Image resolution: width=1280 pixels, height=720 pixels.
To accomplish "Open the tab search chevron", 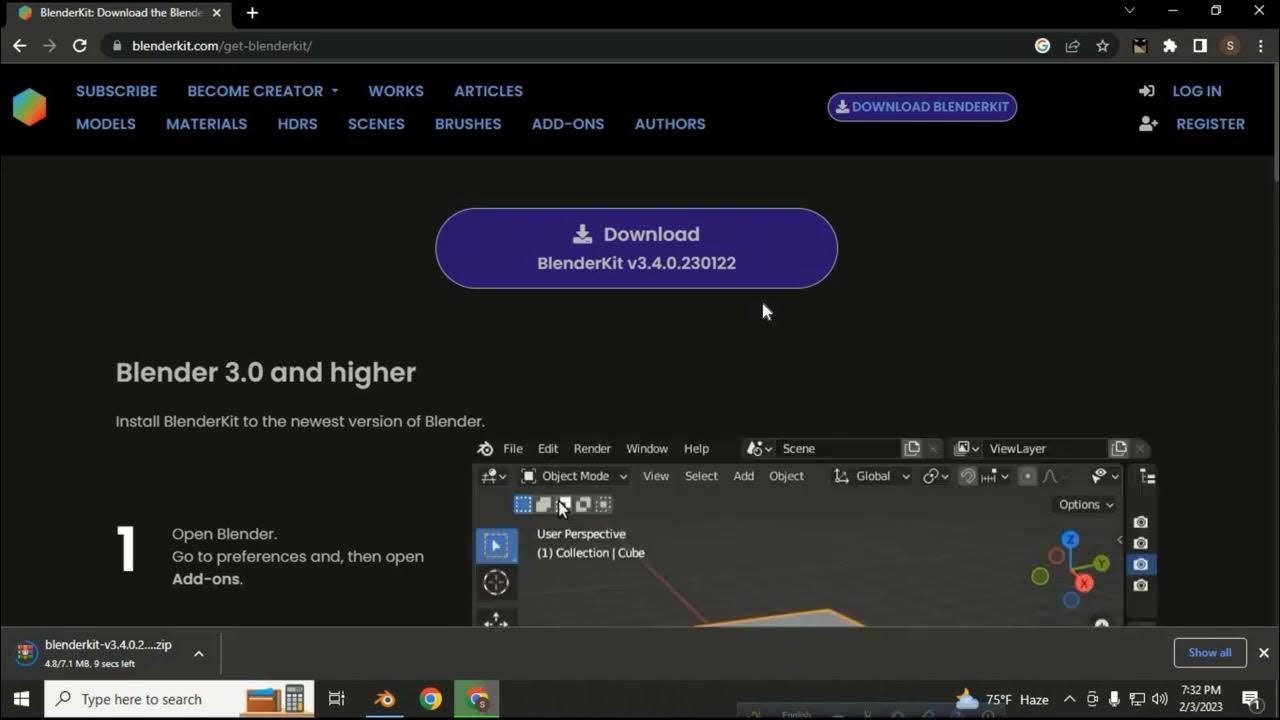I will 1130,11.
